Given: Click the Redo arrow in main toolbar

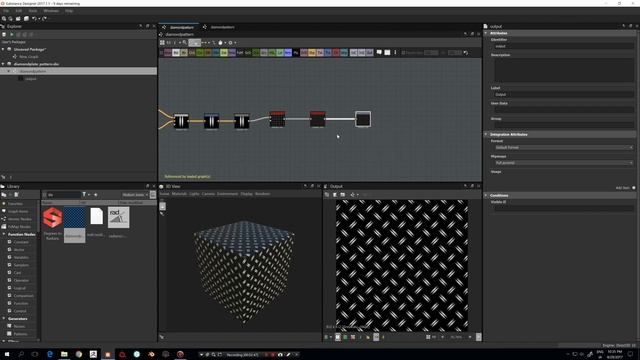Looking at the screenshot, I should coord(44,18).
